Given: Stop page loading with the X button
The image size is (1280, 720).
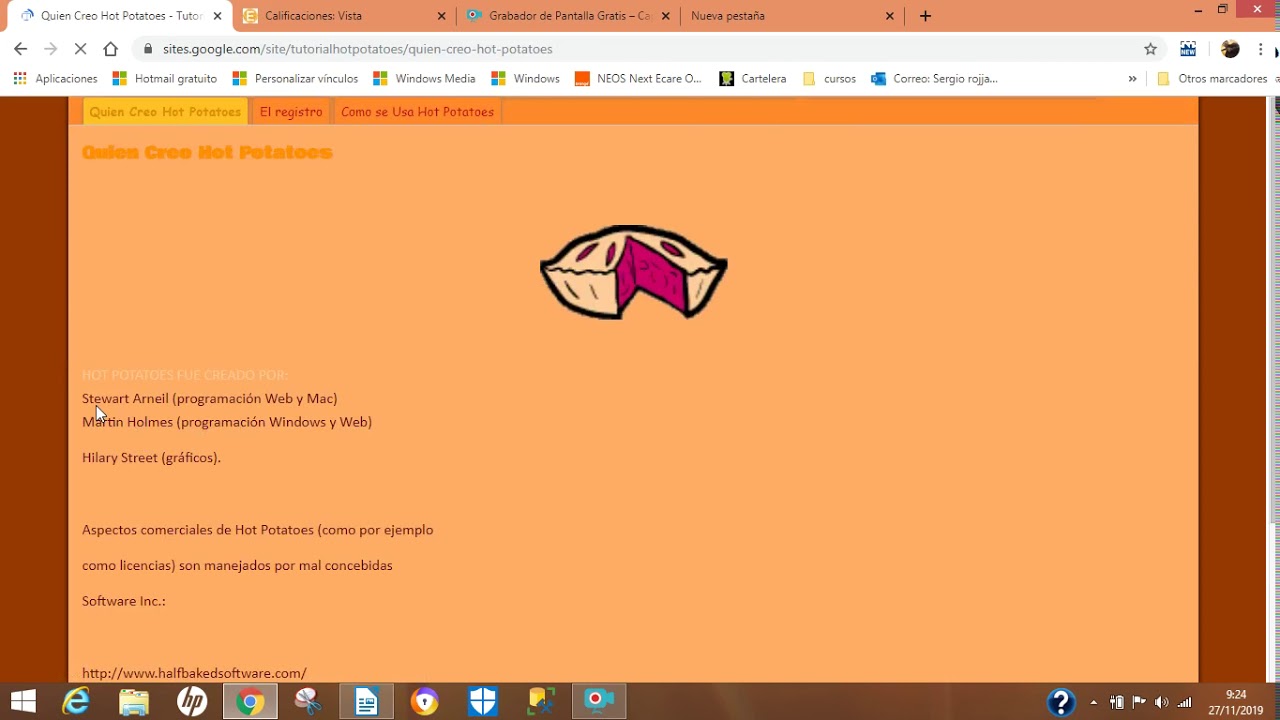Looking at the screenshot, I should pyautogui.click(x=81, y=49).
